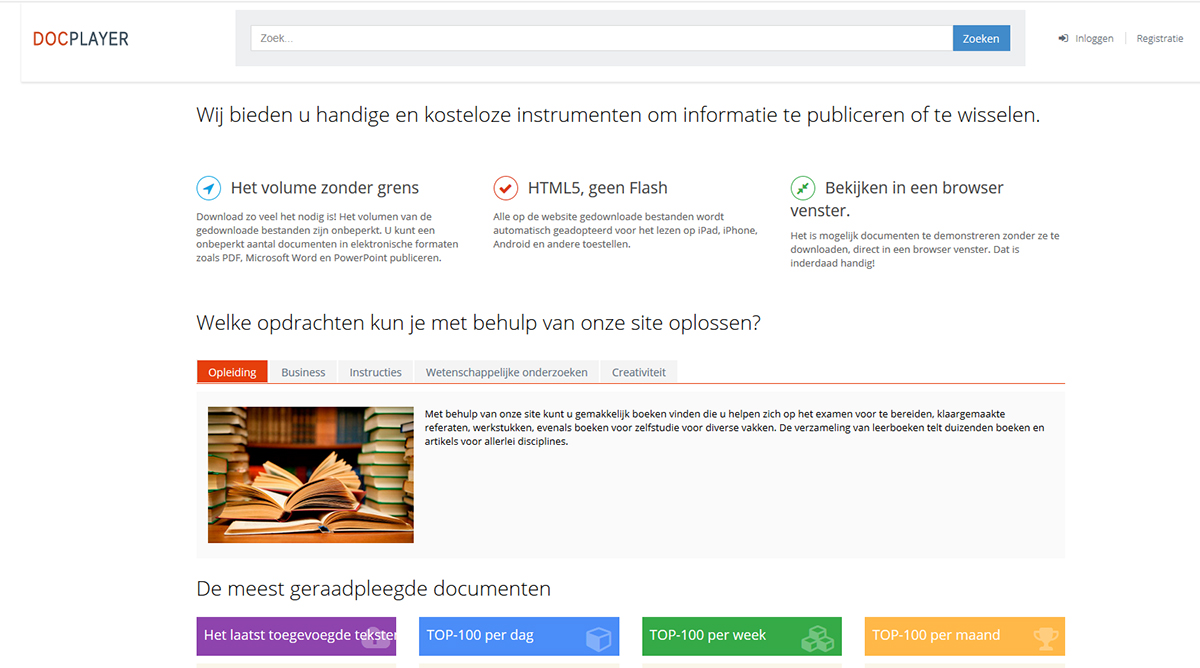Viewport: 1200px width, 668px height.
Task: Click the stacked cubes icon on TOP-100 per week
Action: pos(819,638)
